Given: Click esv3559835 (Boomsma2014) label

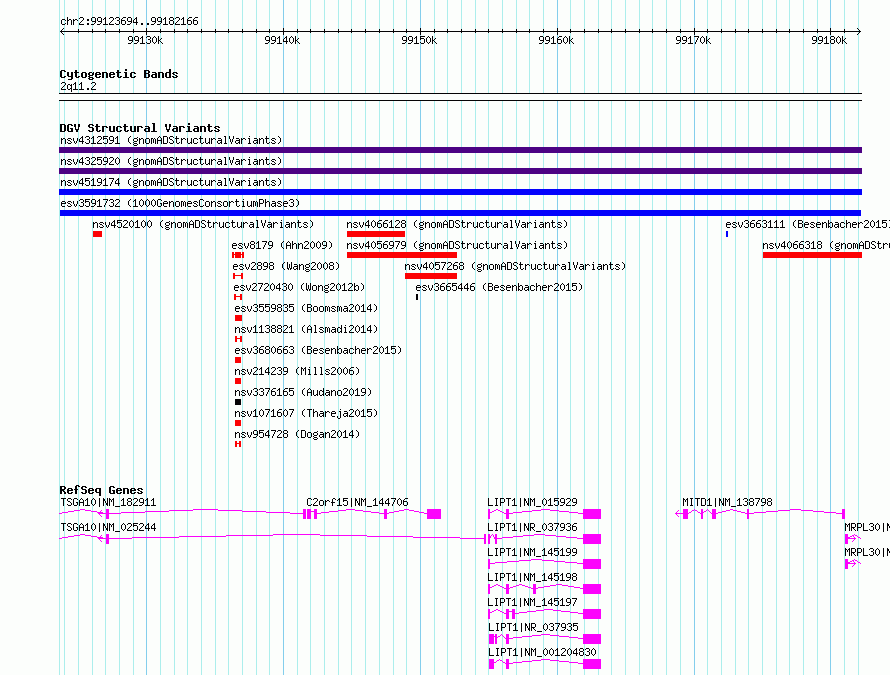Looking at the screenshot, I should 306,308.
